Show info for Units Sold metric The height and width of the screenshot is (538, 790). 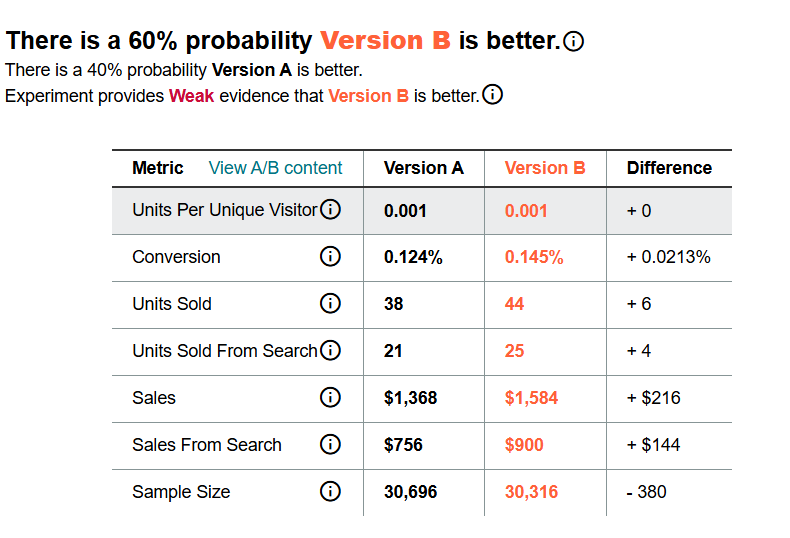331,303
